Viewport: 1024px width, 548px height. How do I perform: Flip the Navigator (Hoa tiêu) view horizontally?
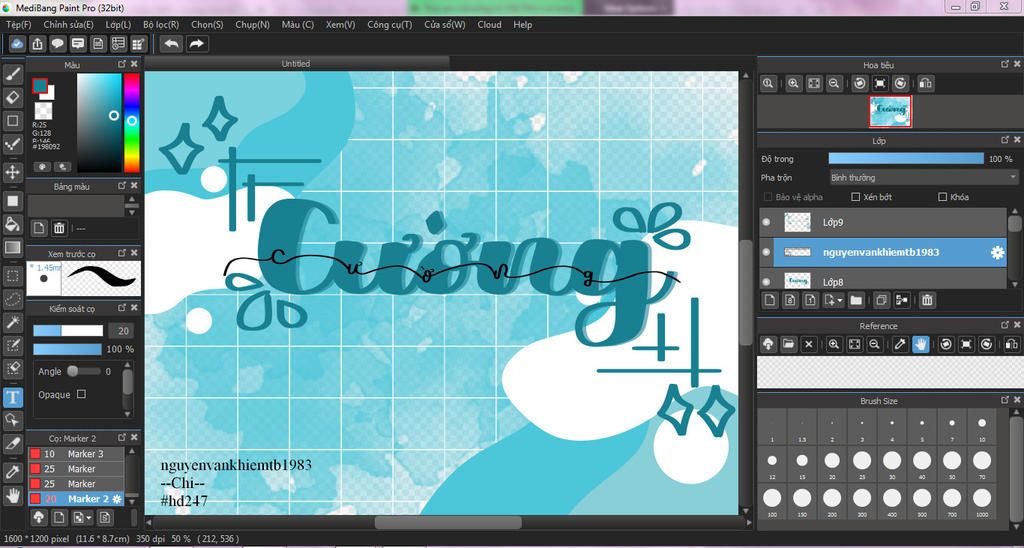coord(925,84)
